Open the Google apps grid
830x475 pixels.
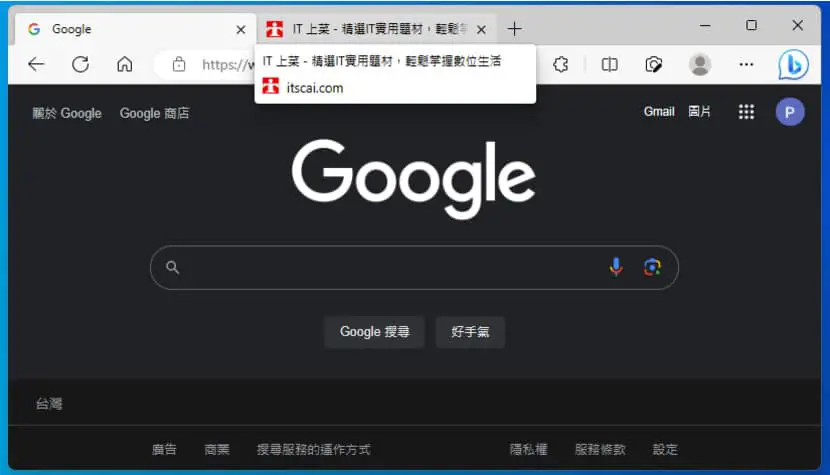746,112
